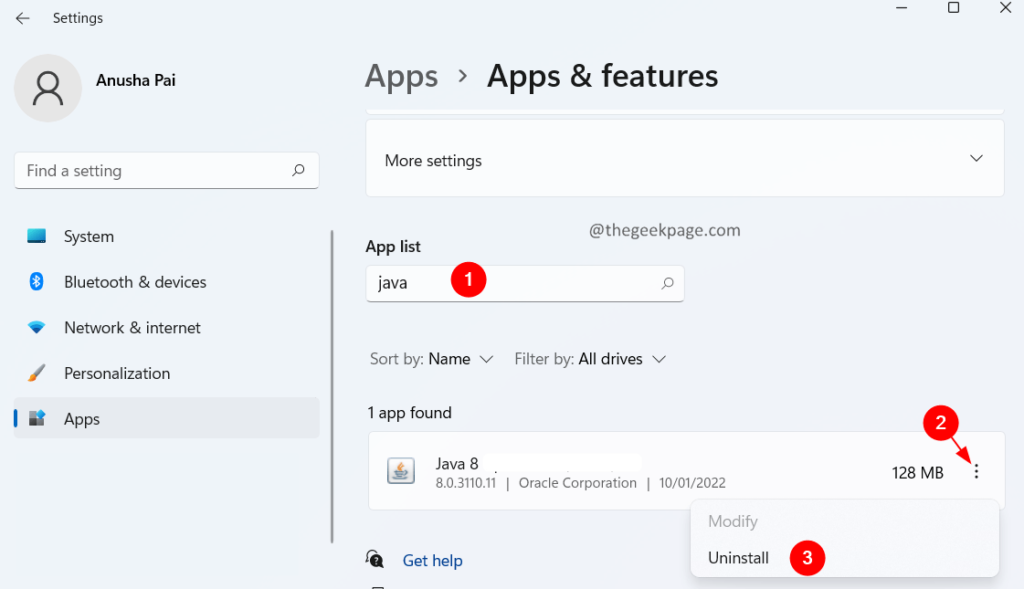Viewport: 1024px width, 589px height.
Task: Click the user profile avatar icon
Action: 47,89
